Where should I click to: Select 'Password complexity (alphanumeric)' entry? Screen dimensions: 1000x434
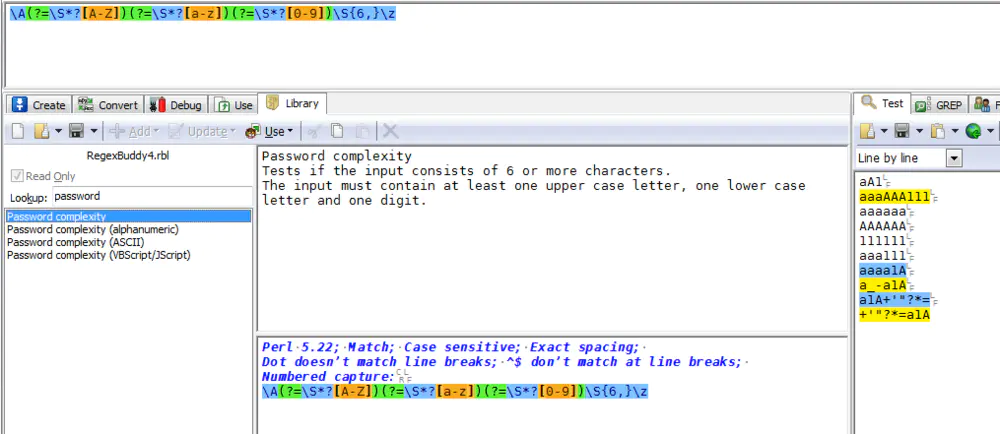[x=93, y=229]
